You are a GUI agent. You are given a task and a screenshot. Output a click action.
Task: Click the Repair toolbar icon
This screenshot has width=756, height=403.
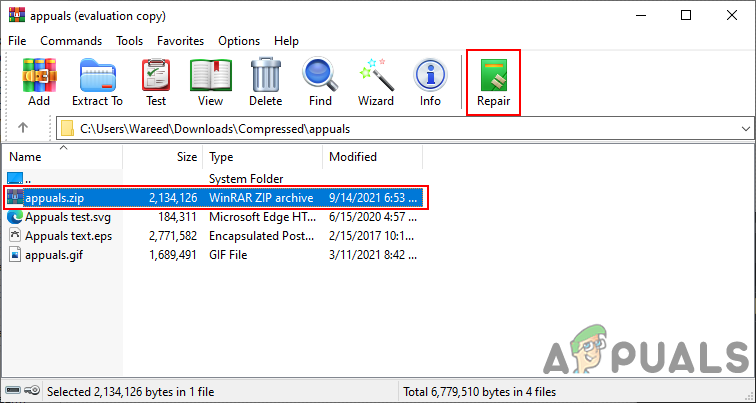pos(494,75)
